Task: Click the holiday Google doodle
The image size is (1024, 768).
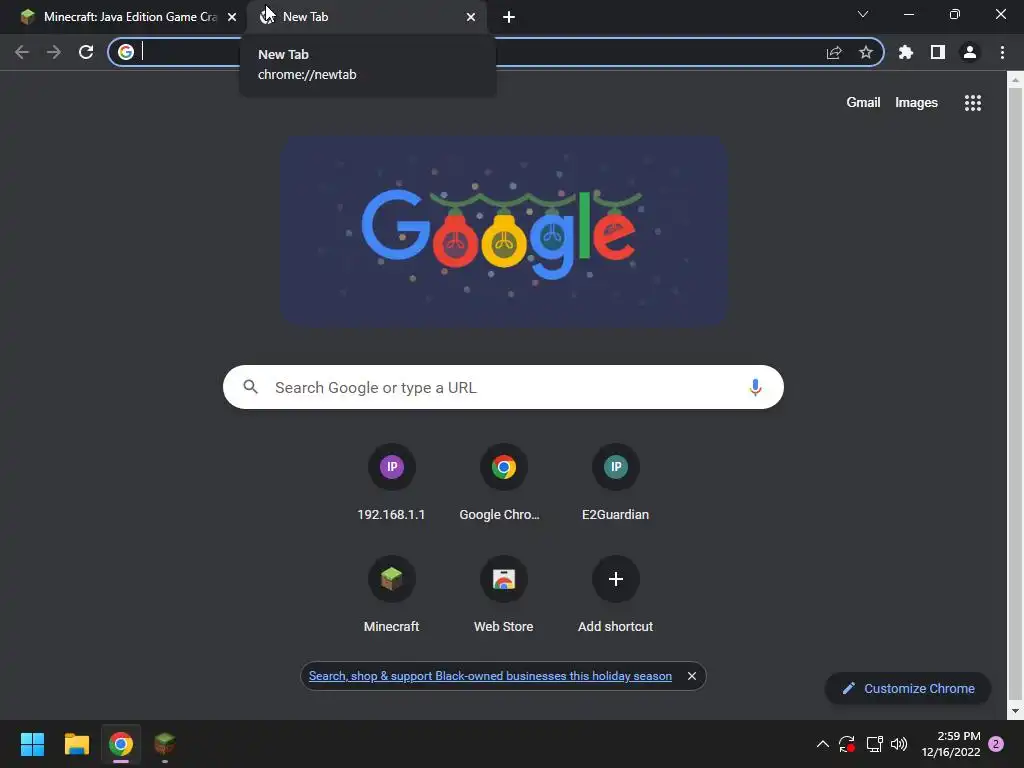Action: pos(504,231)
